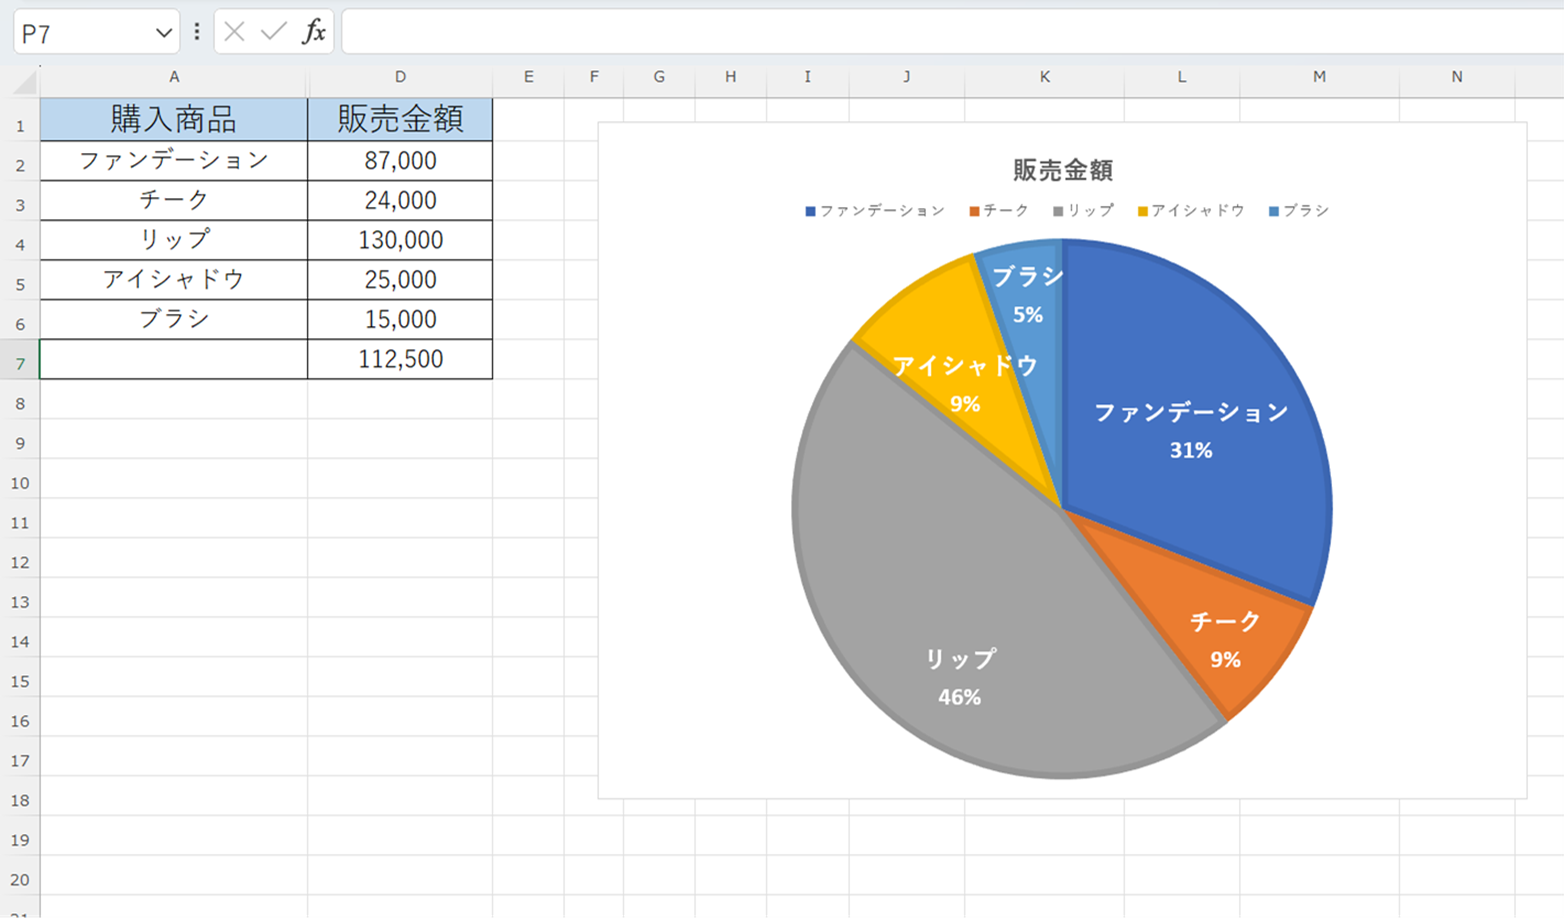Select column D header
This screenshot has height=918, width=1564.
pos(400,77)
